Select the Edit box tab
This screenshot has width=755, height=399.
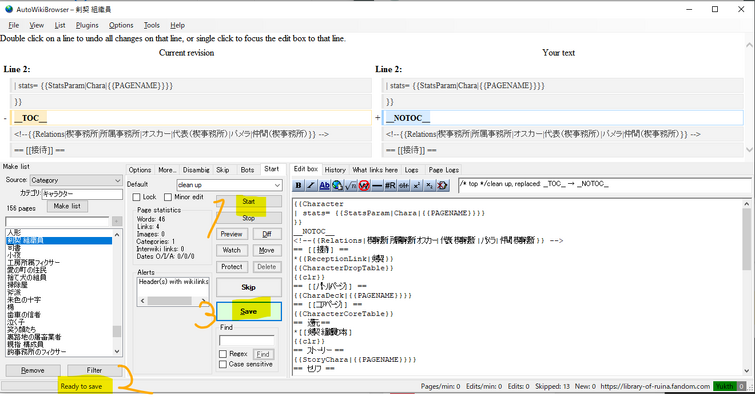pos(306,169)
